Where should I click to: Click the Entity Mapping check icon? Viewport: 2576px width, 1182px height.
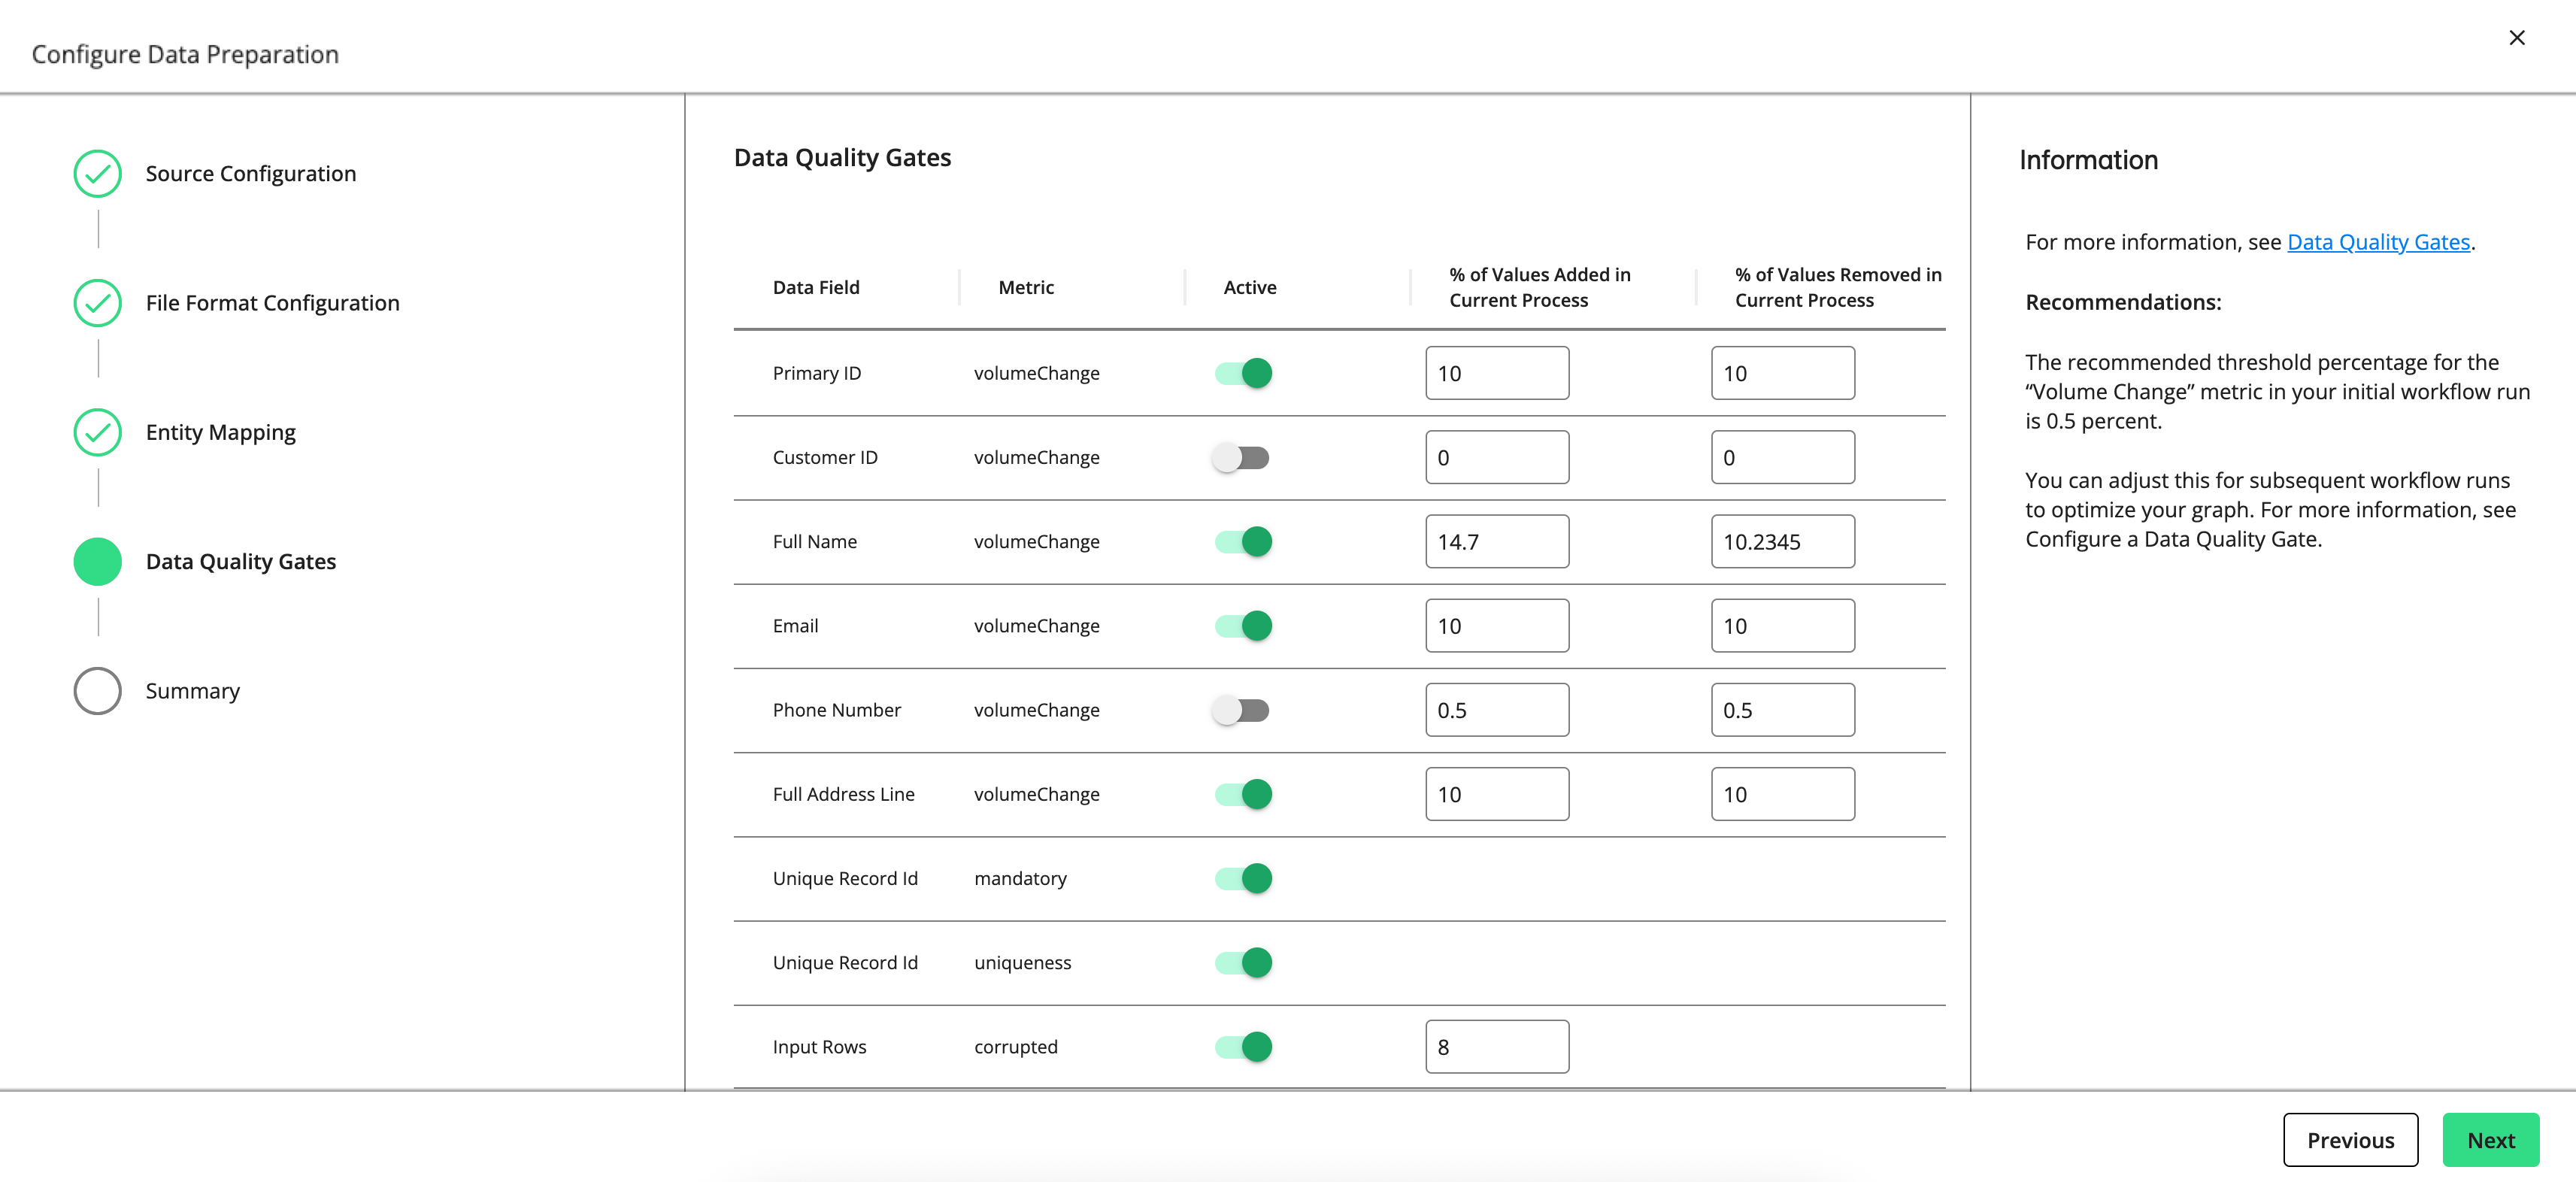click(96, 432)
